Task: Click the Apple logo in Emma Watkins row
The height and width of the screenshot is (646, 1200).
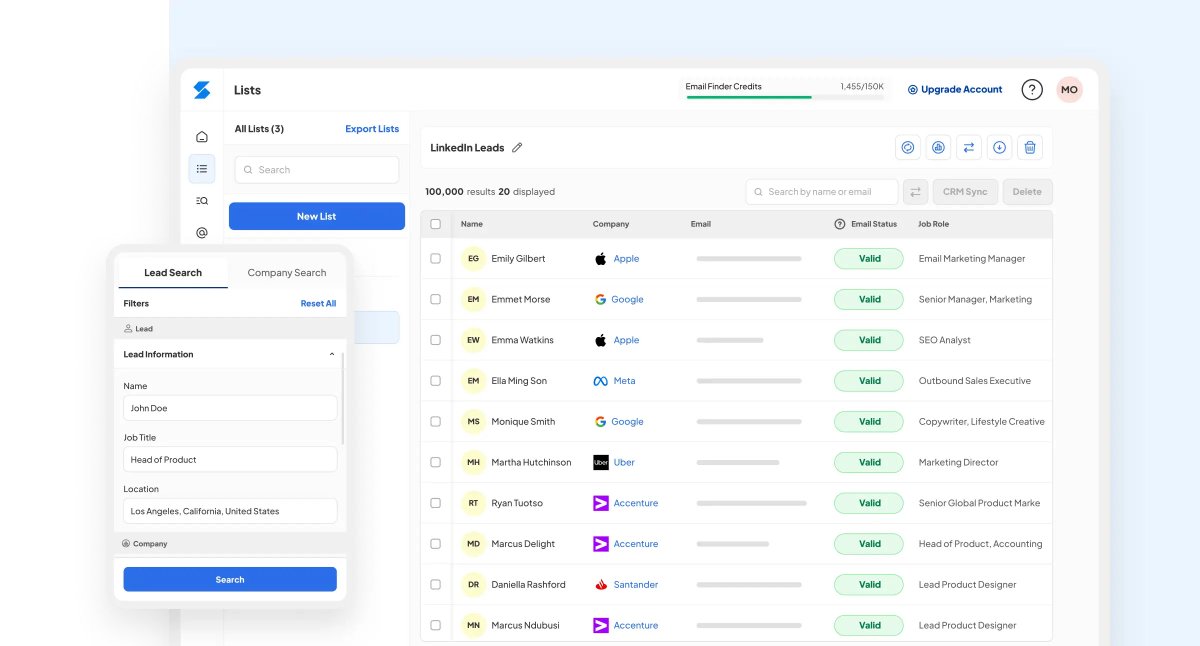Action: pyautogui.click(x=601, y=340)
